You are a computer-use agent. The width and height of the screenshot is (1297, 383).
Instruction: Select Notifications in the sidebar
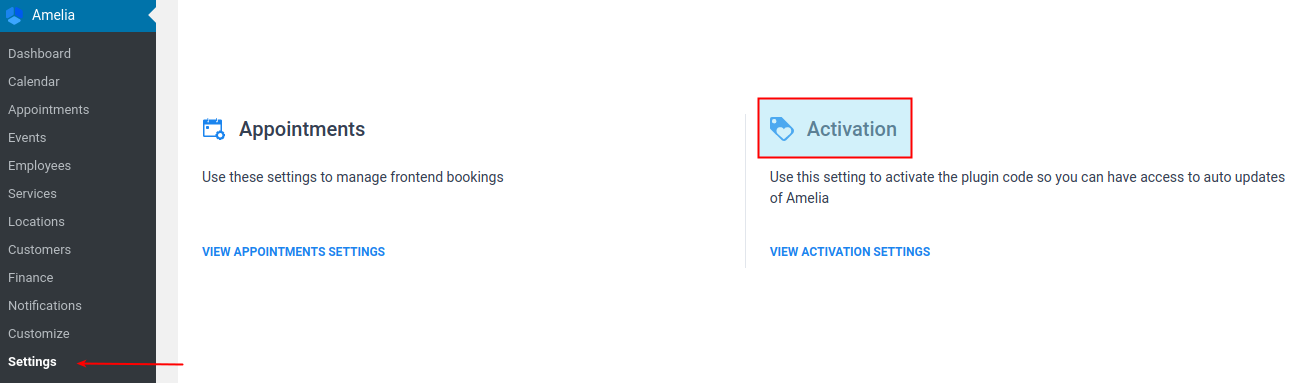point(45,306)
